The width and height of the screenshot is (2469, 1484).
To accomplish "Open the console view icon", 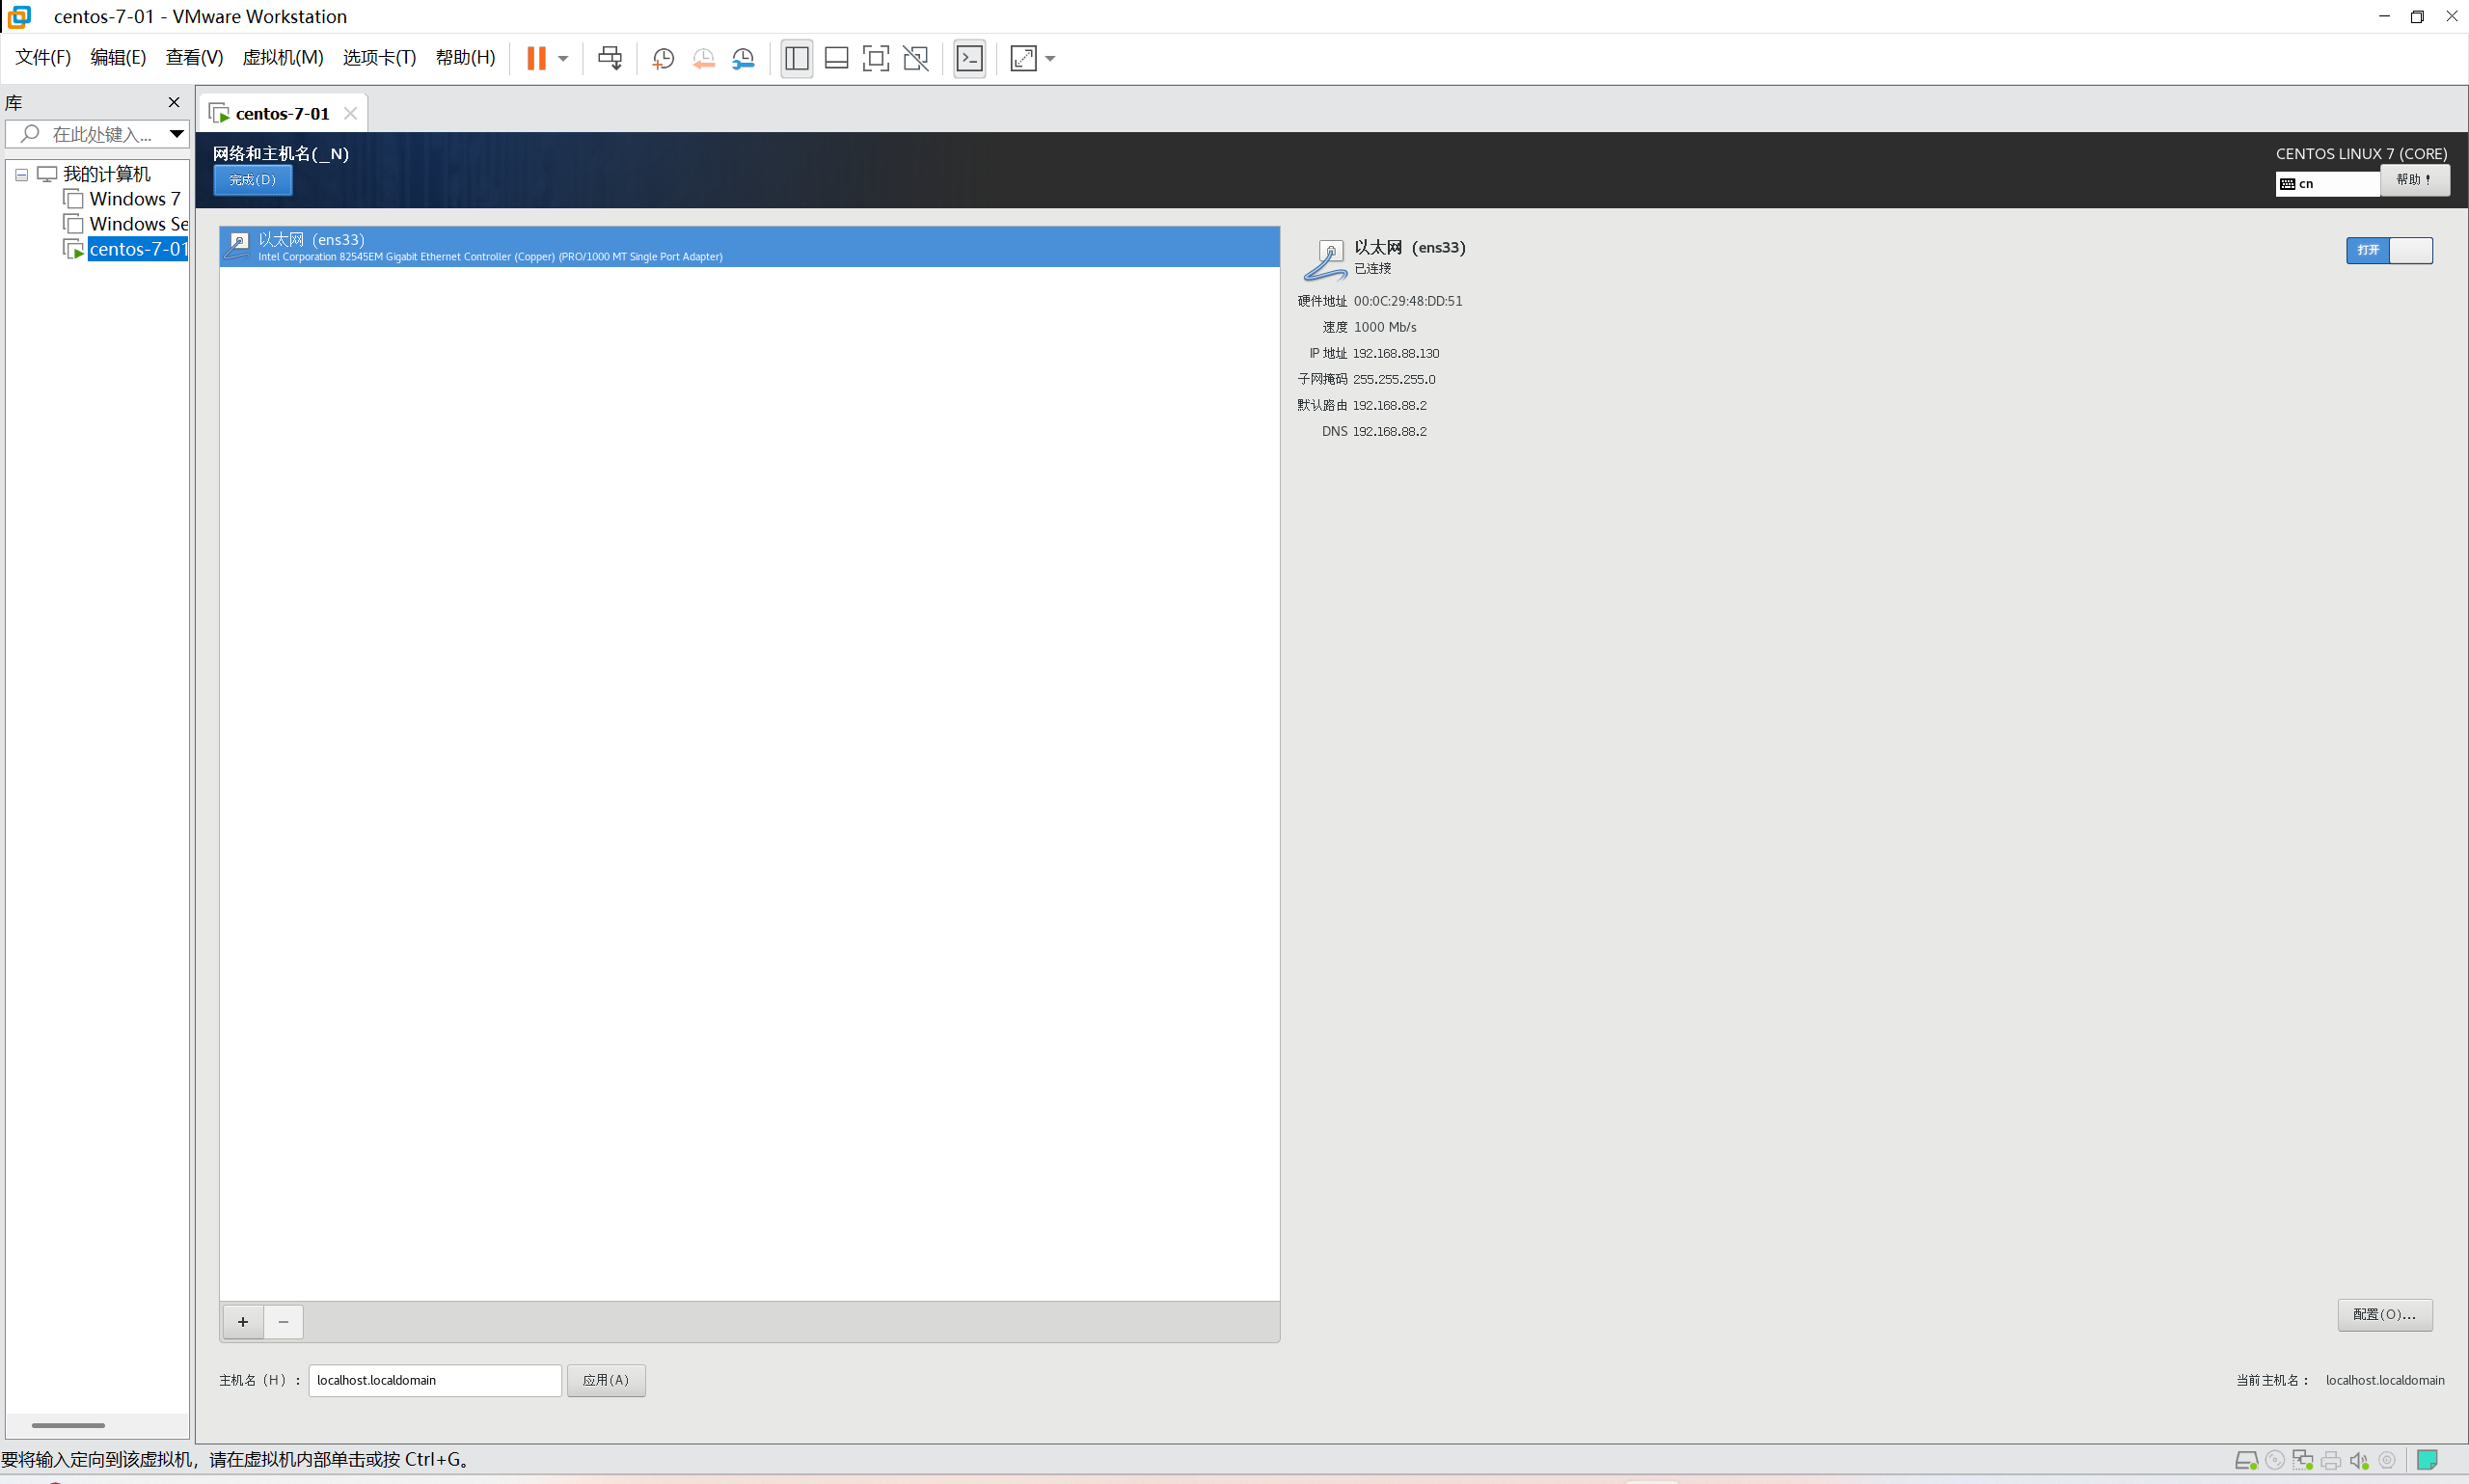I will 969,58.
